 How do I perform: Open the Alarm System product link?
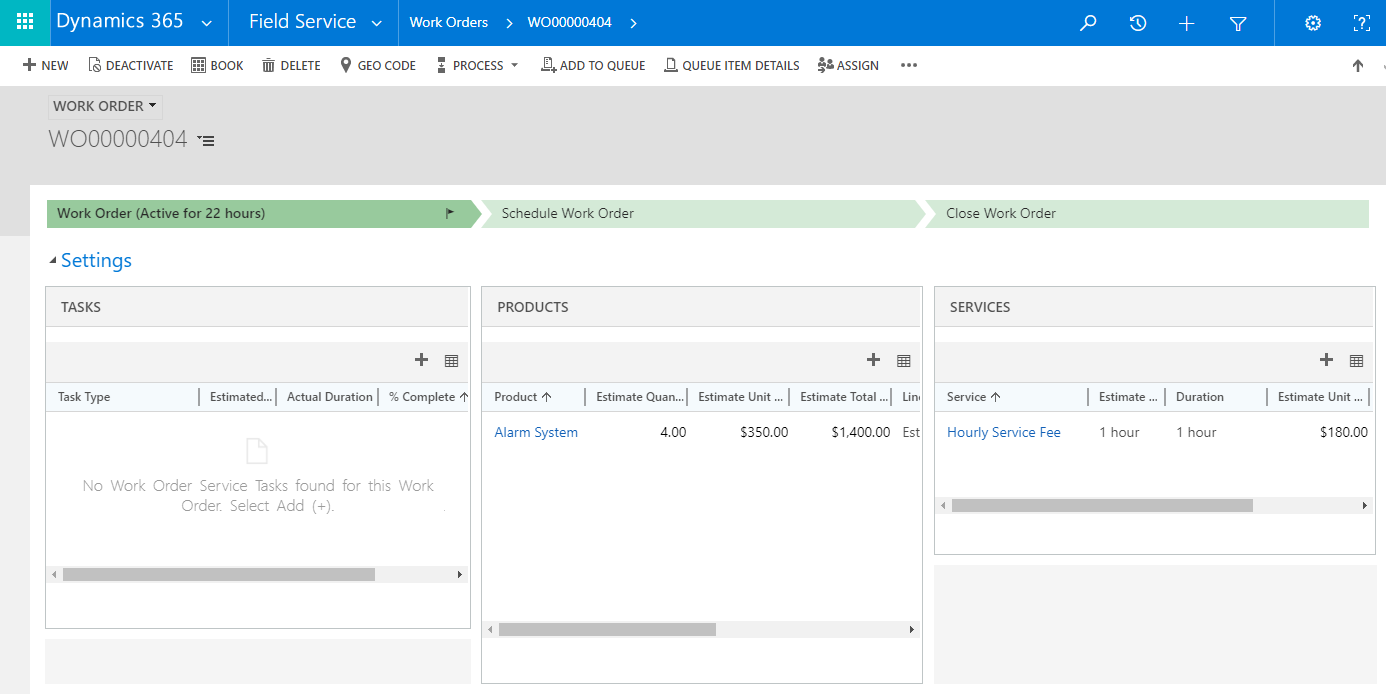click(x=536, y=432)
